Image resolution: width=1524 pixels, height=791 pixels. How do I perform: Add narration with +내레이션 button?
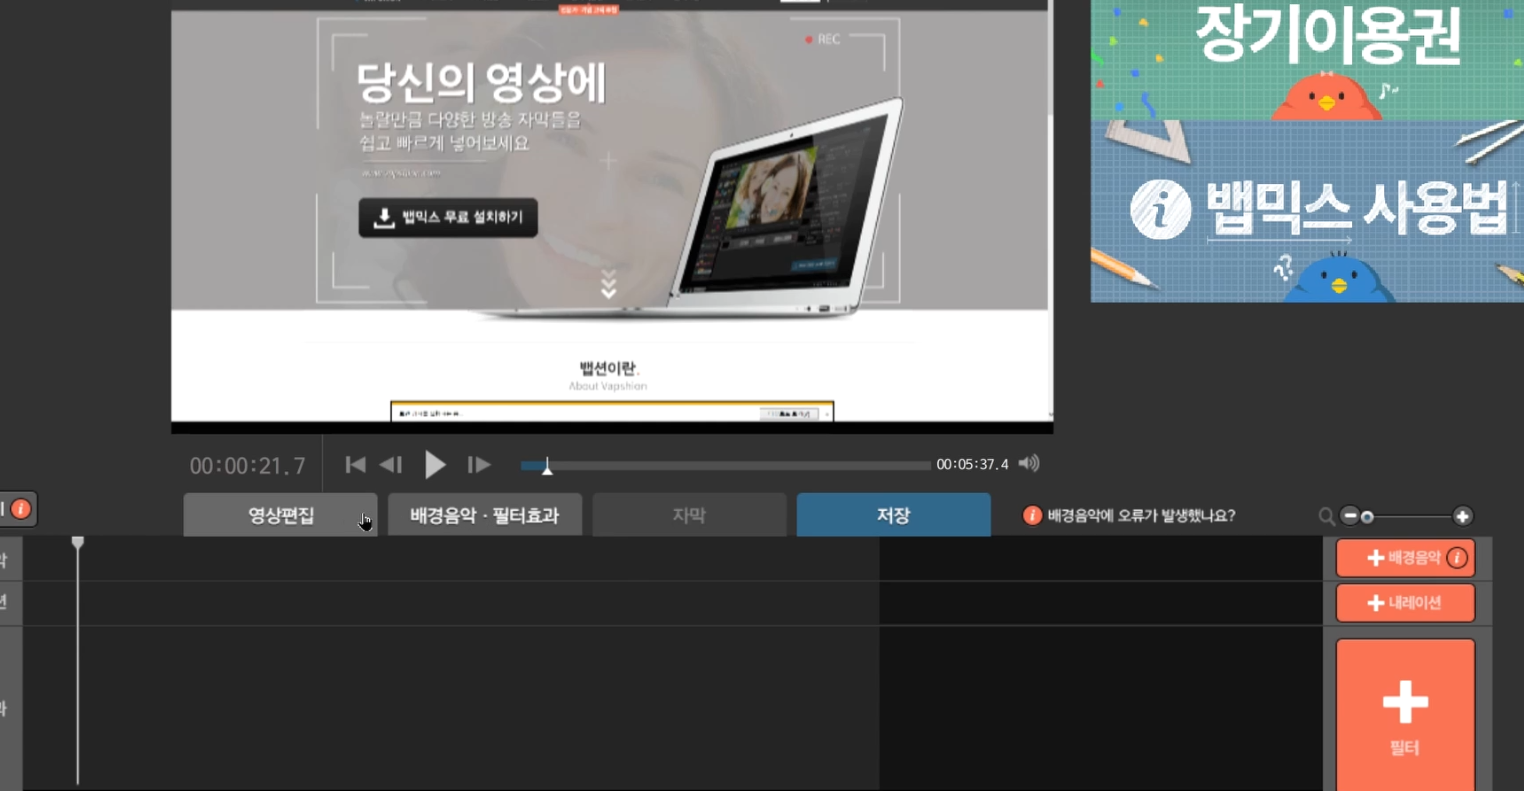click(x=1405, y=603)
